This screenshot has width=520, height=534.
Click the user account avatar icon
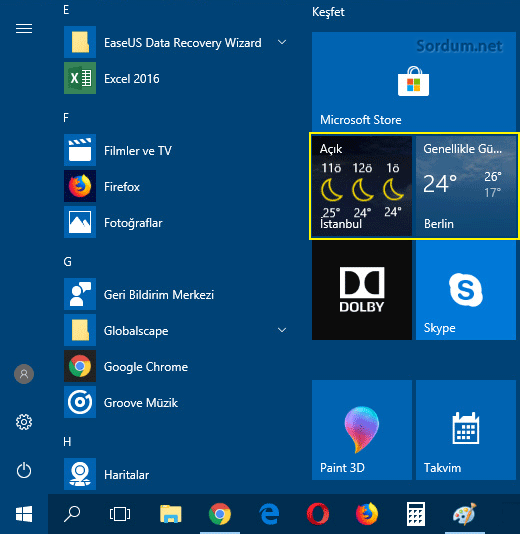24,374
